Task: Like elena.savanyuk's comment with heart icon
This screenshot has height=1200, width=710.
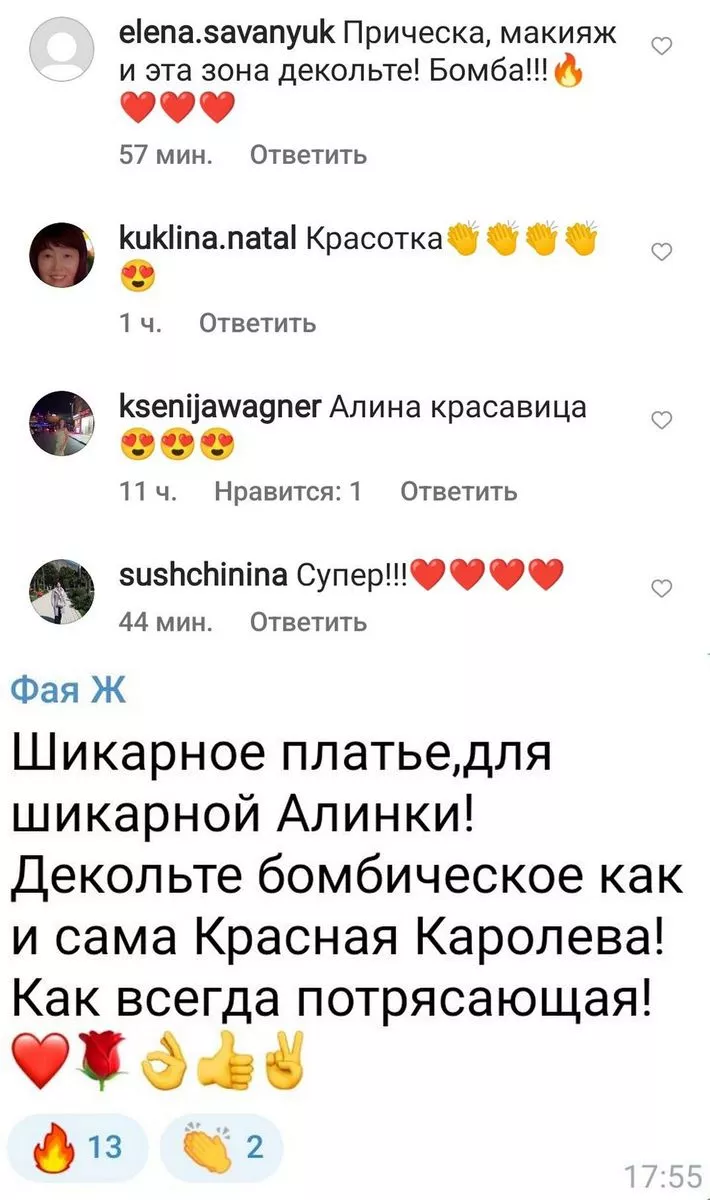Action: point(660,45)
